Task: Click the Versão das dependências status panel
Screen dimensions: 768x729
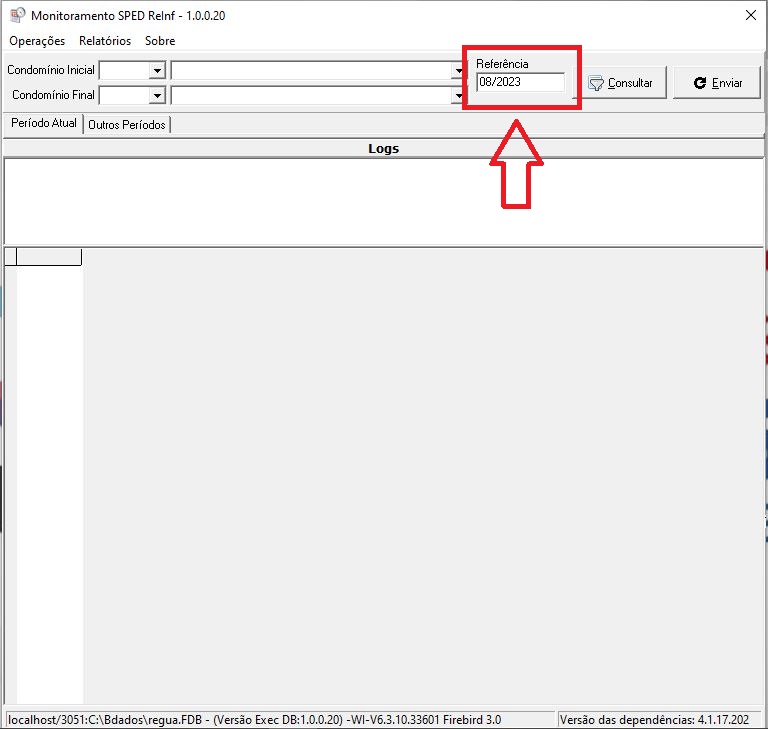Action: (660, 720)
